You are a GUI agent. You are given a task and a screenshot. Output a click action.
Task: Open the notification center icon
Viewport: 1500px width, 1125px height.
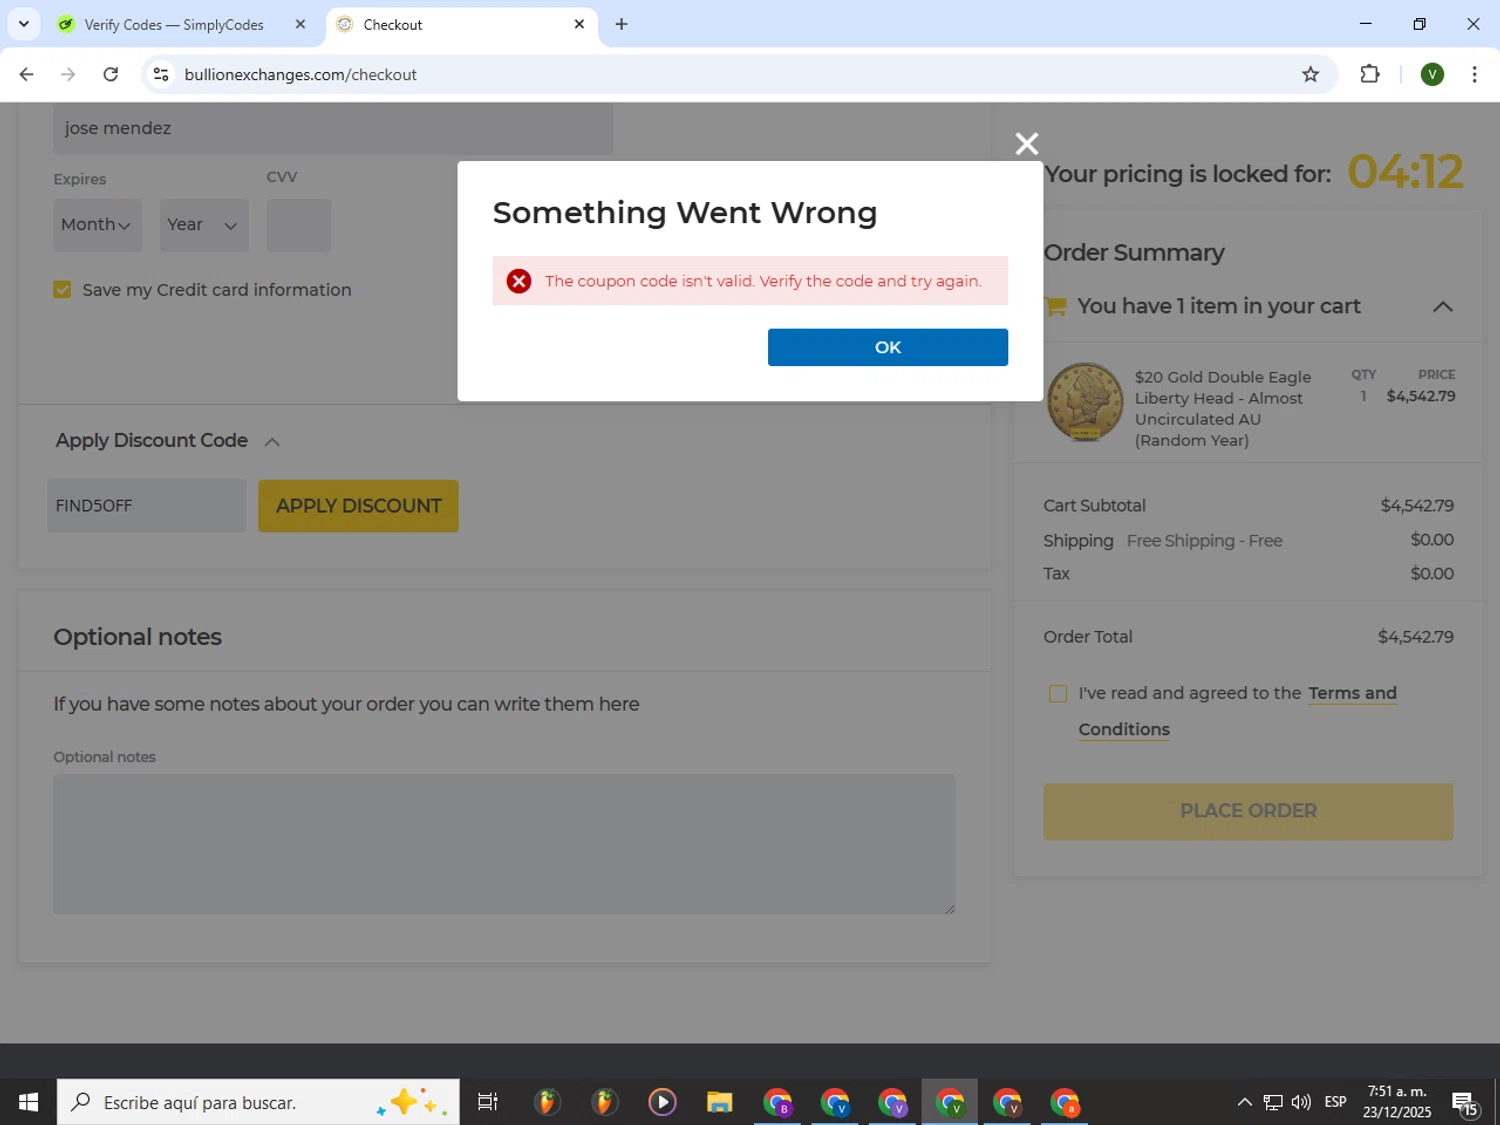tap(1465, 1103)
